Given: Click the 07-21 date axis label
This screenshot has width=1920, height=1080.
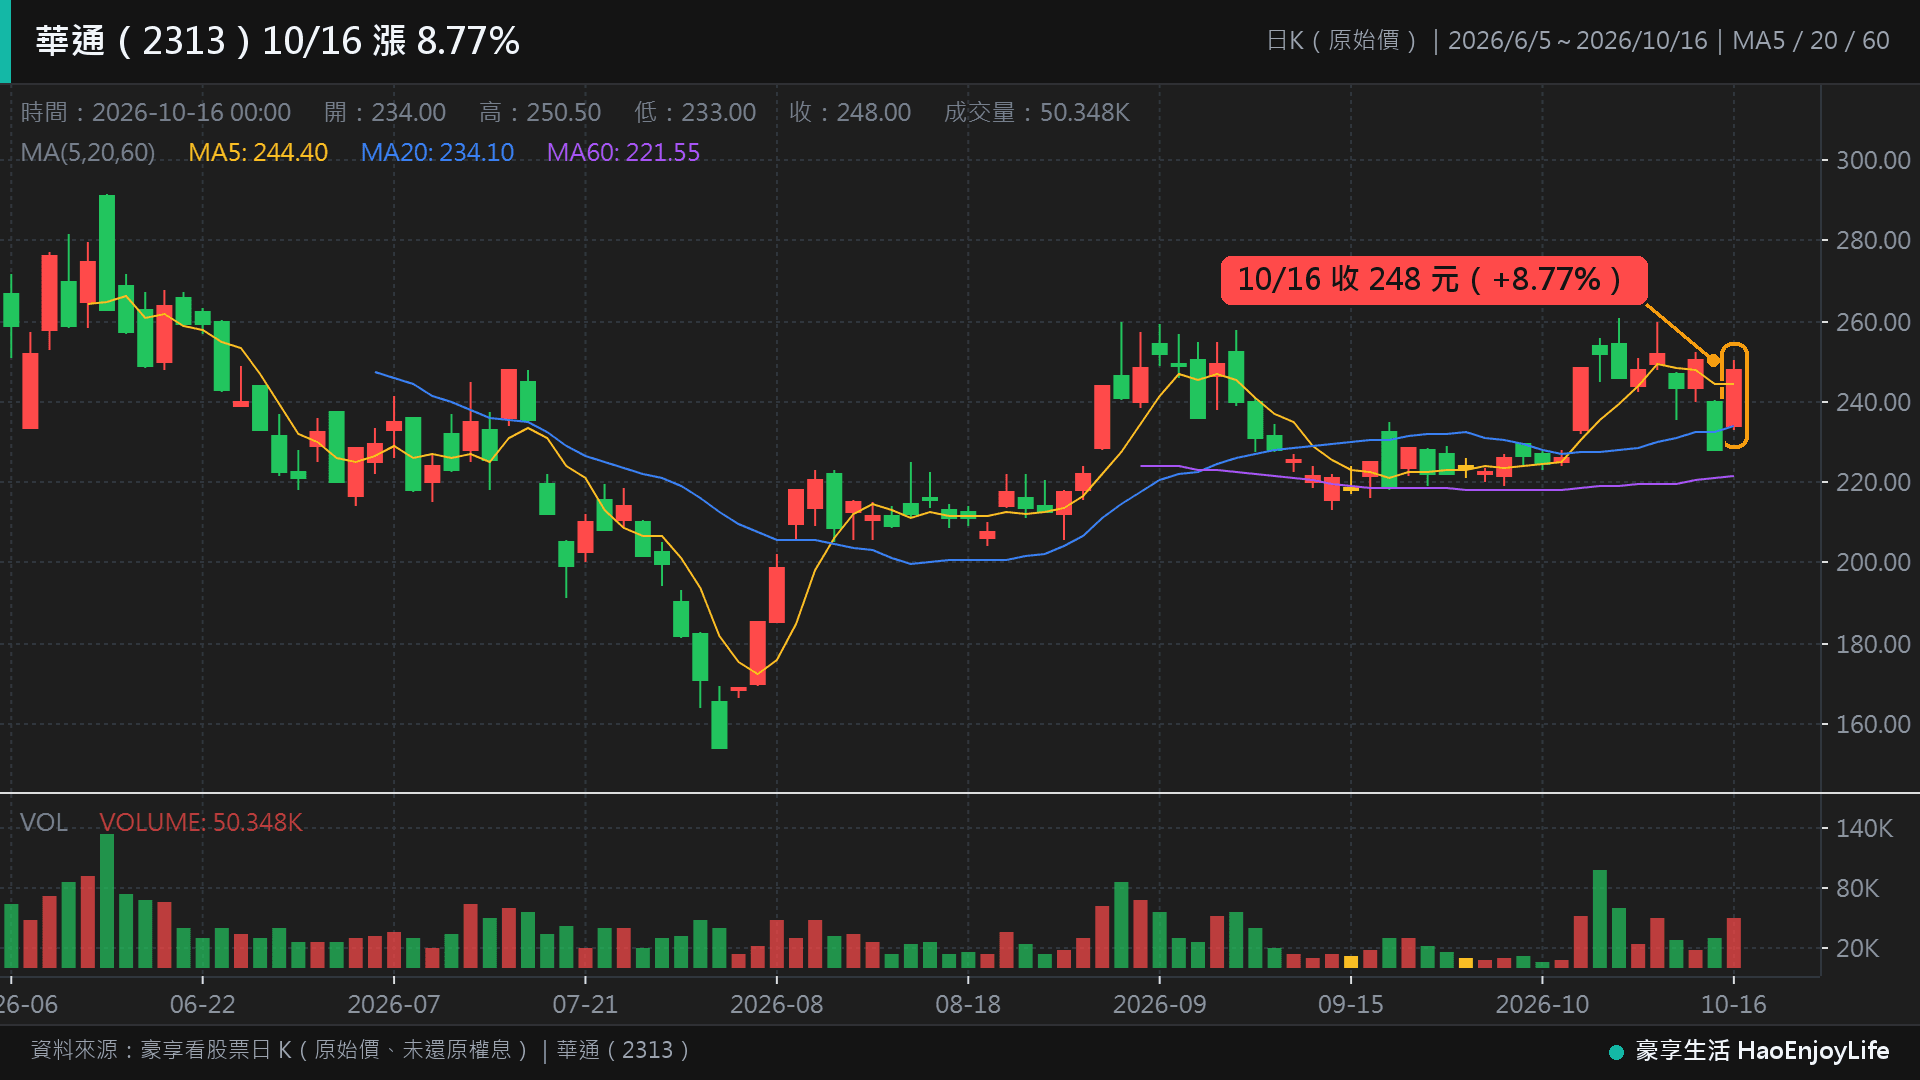Looking at the screenshot, I should click(586, 1004).
